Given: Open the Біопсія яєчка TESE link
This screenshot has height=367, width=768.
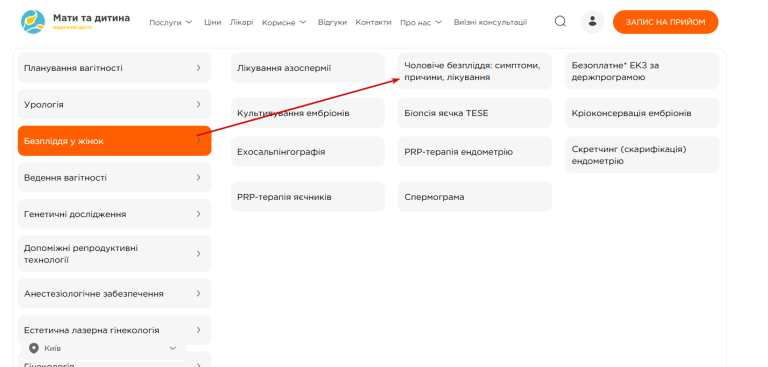Looking at the screenshot, I should point(475,113).
